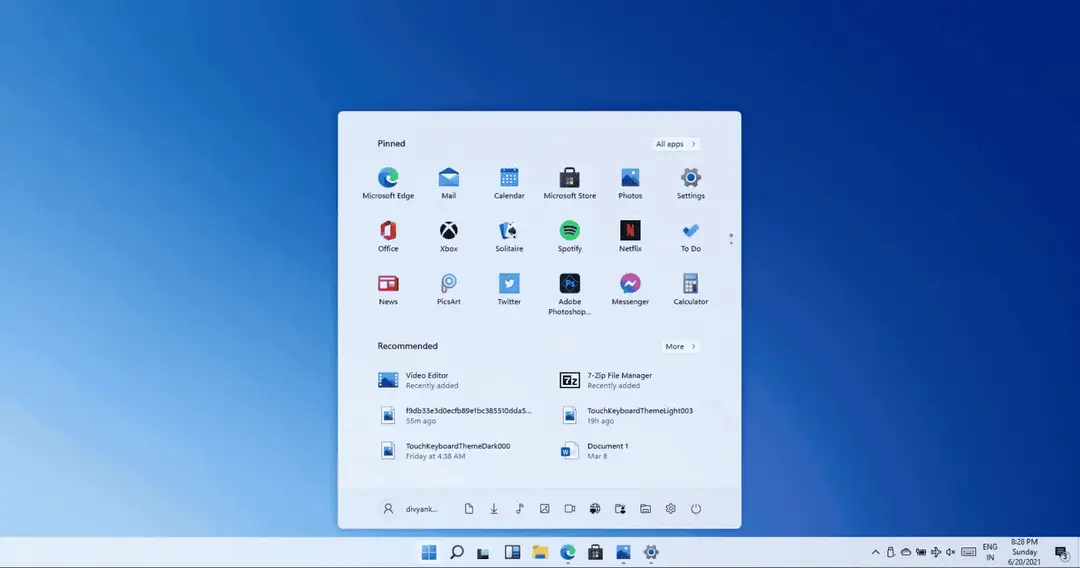Image resolution: width=1080 pixels, height=568 pixels.
Task: Open OneDrive cloud tray icon
Action: tap(906, 552)
